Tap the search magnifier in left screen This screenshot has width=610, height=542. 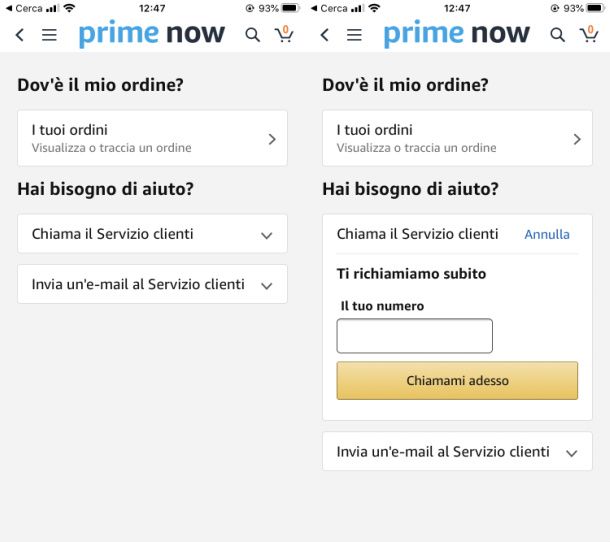coord(253,35)
